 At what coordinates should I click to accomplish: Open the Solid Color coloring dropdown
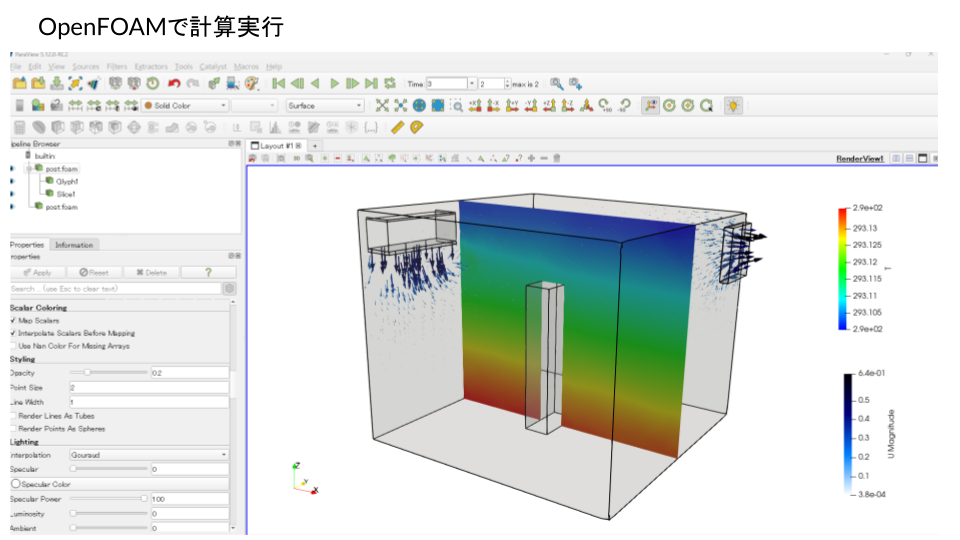[x=185, y=105]
